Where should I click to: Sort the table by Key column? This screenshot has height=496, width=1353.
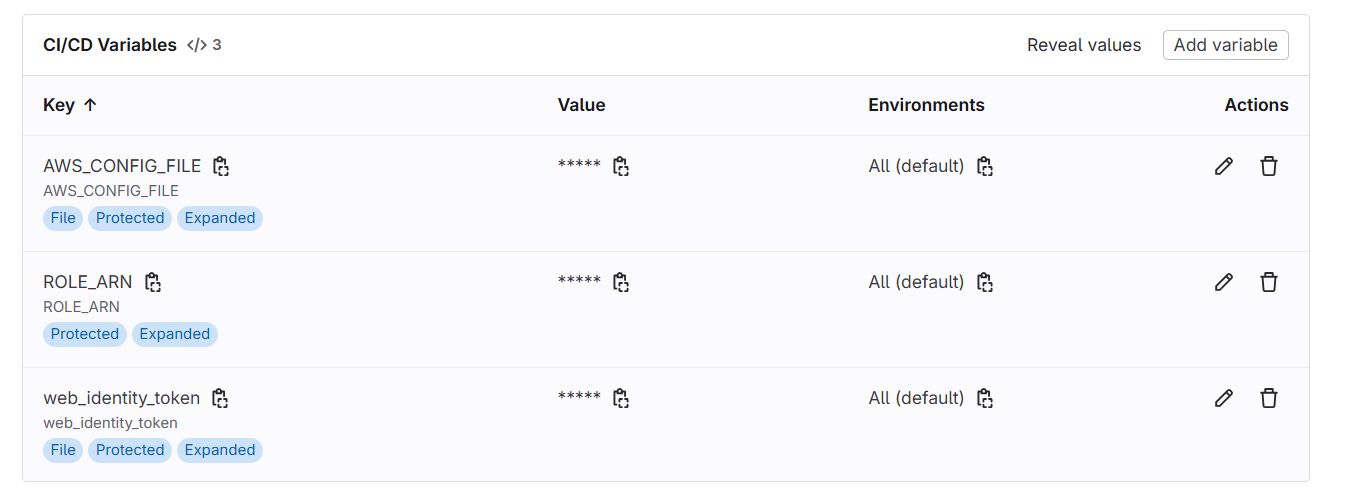pos(70,105)
